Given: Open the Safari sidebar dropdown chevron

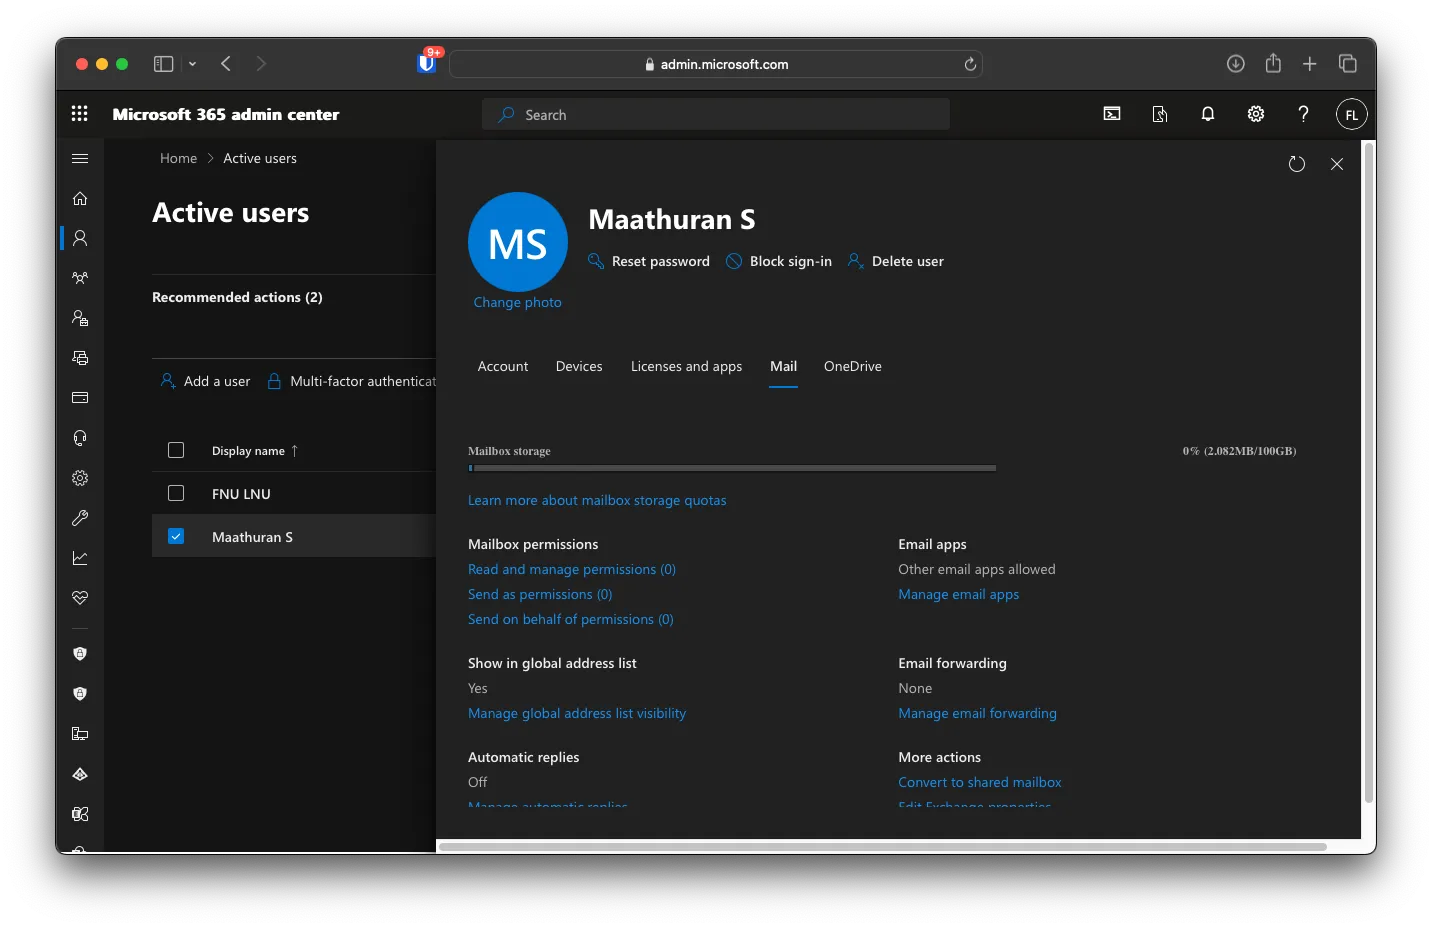Looking at the screenshot, I should 192,64.
